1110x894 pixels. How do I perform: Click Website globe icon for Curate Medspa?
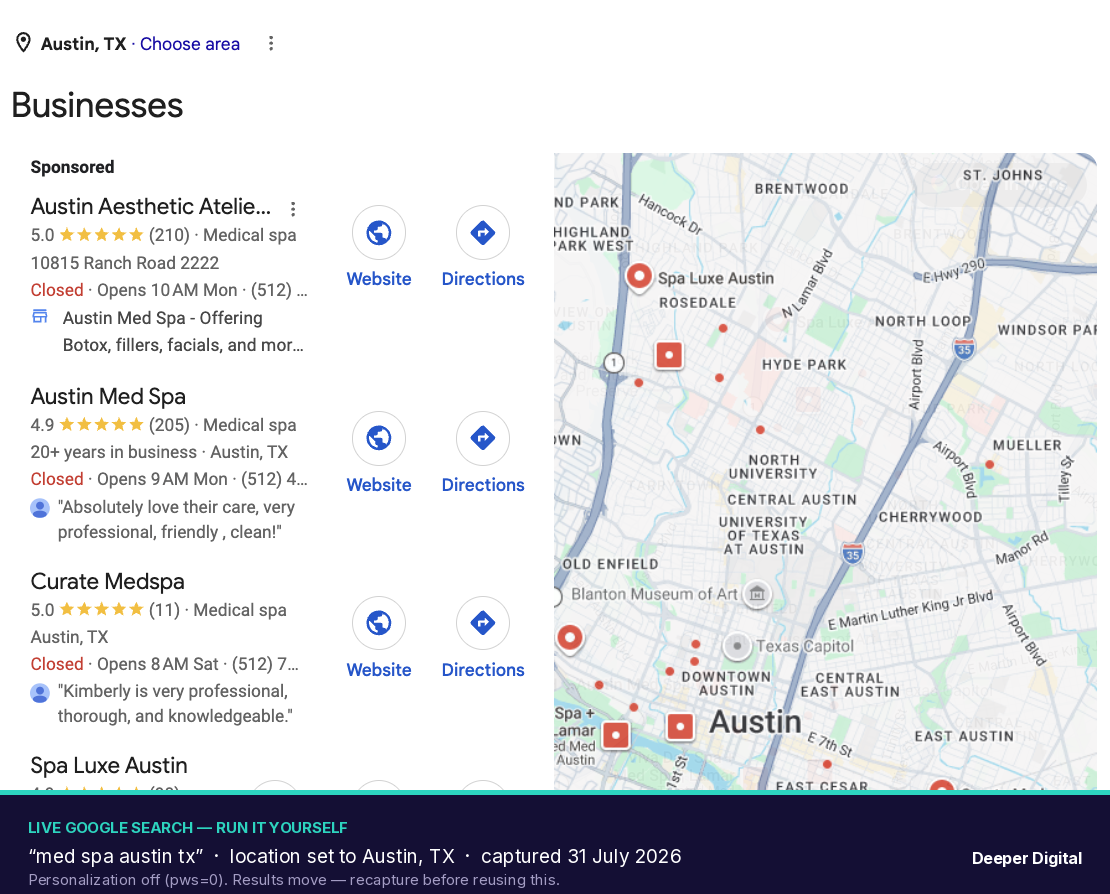point(379,623)
